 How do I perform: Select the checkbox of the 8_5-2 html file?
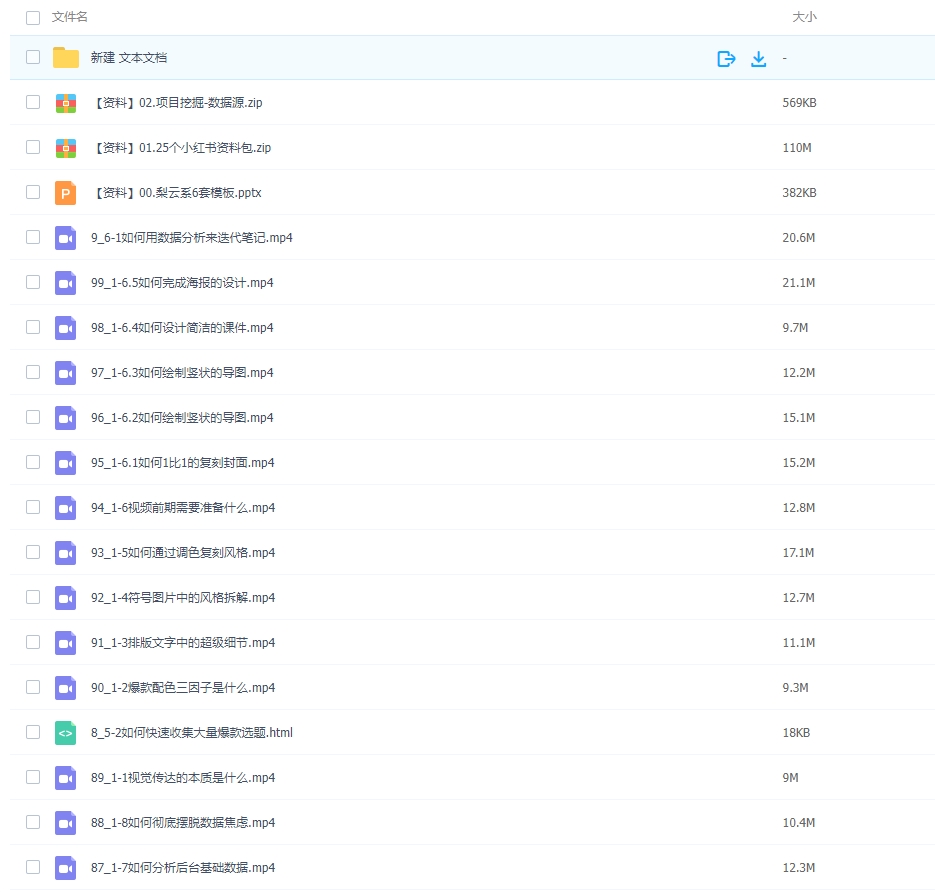tap(33, 732)
